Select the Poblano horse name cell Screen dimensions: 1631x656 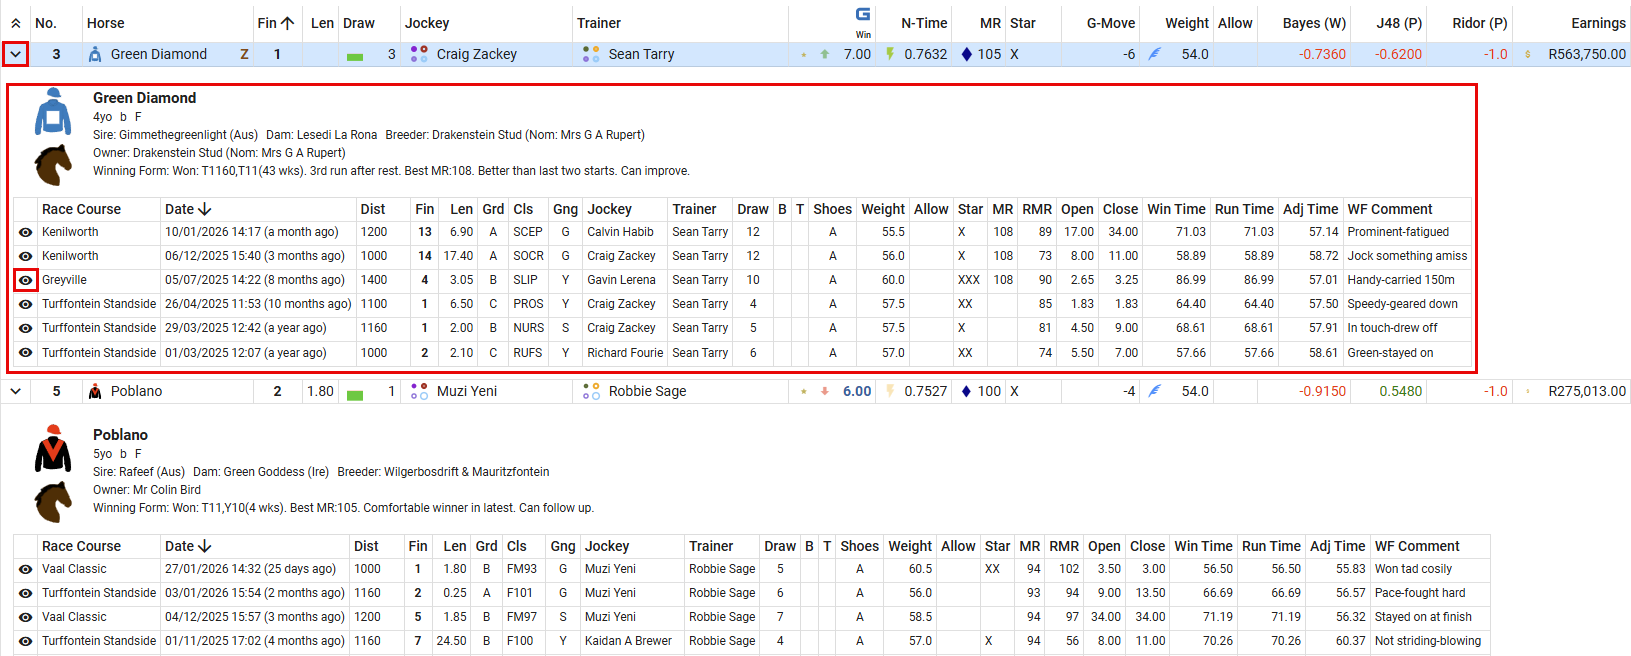136,391
